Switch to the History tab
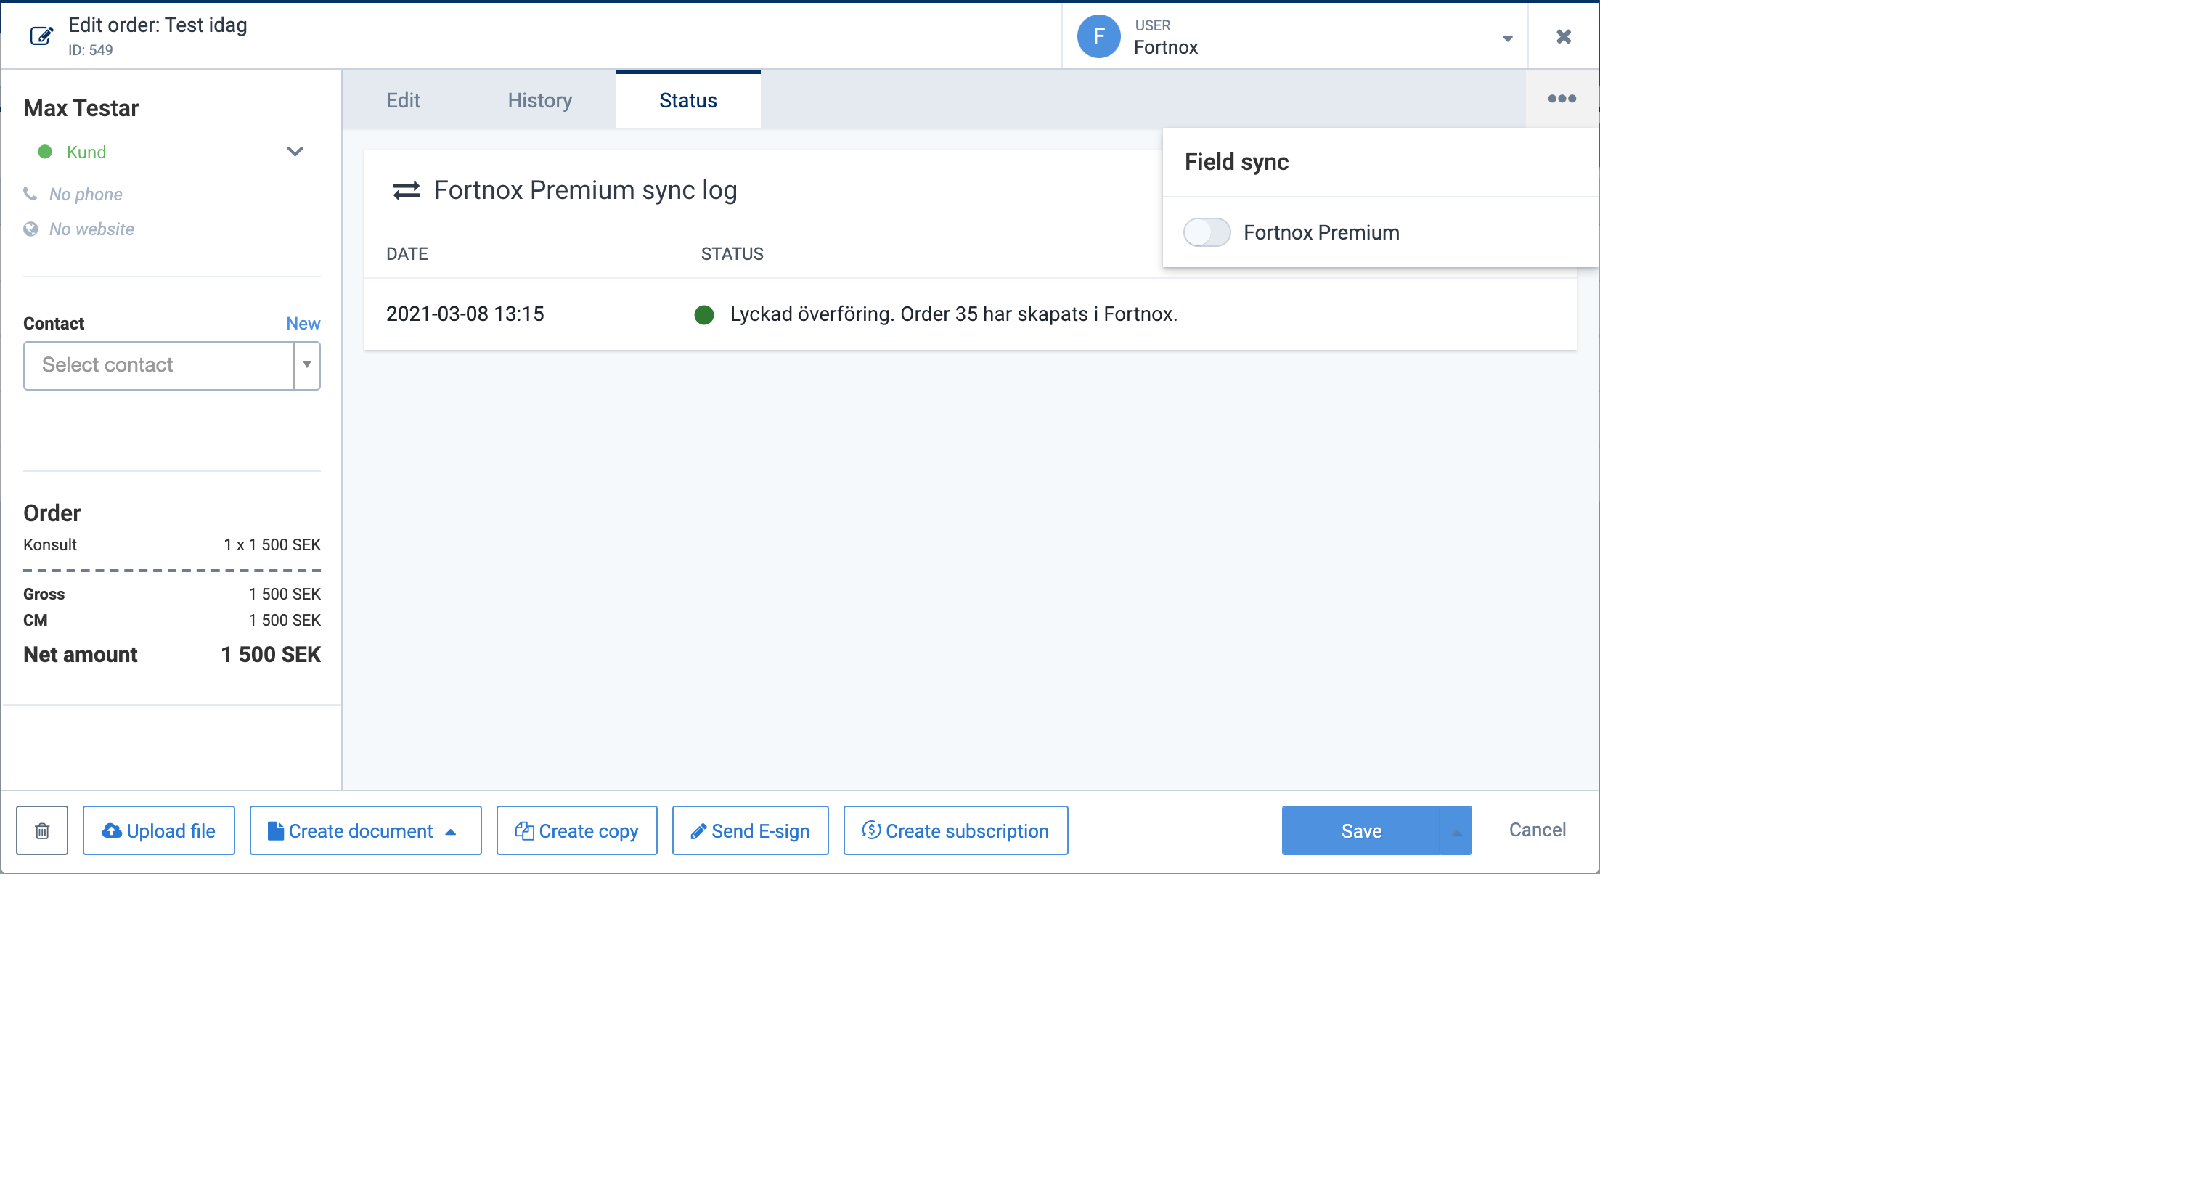 540,100
